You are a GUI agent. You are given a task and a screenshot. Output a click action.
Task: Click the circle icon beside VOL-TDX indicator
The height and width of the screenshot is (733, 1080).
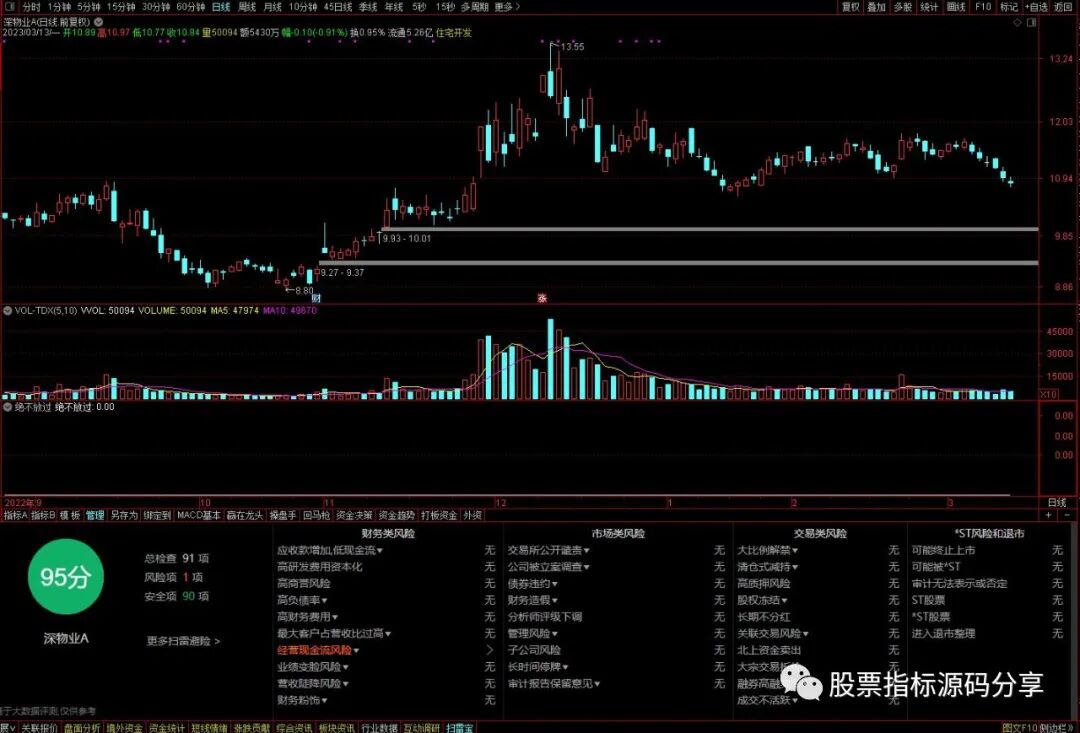click(8, 311)
